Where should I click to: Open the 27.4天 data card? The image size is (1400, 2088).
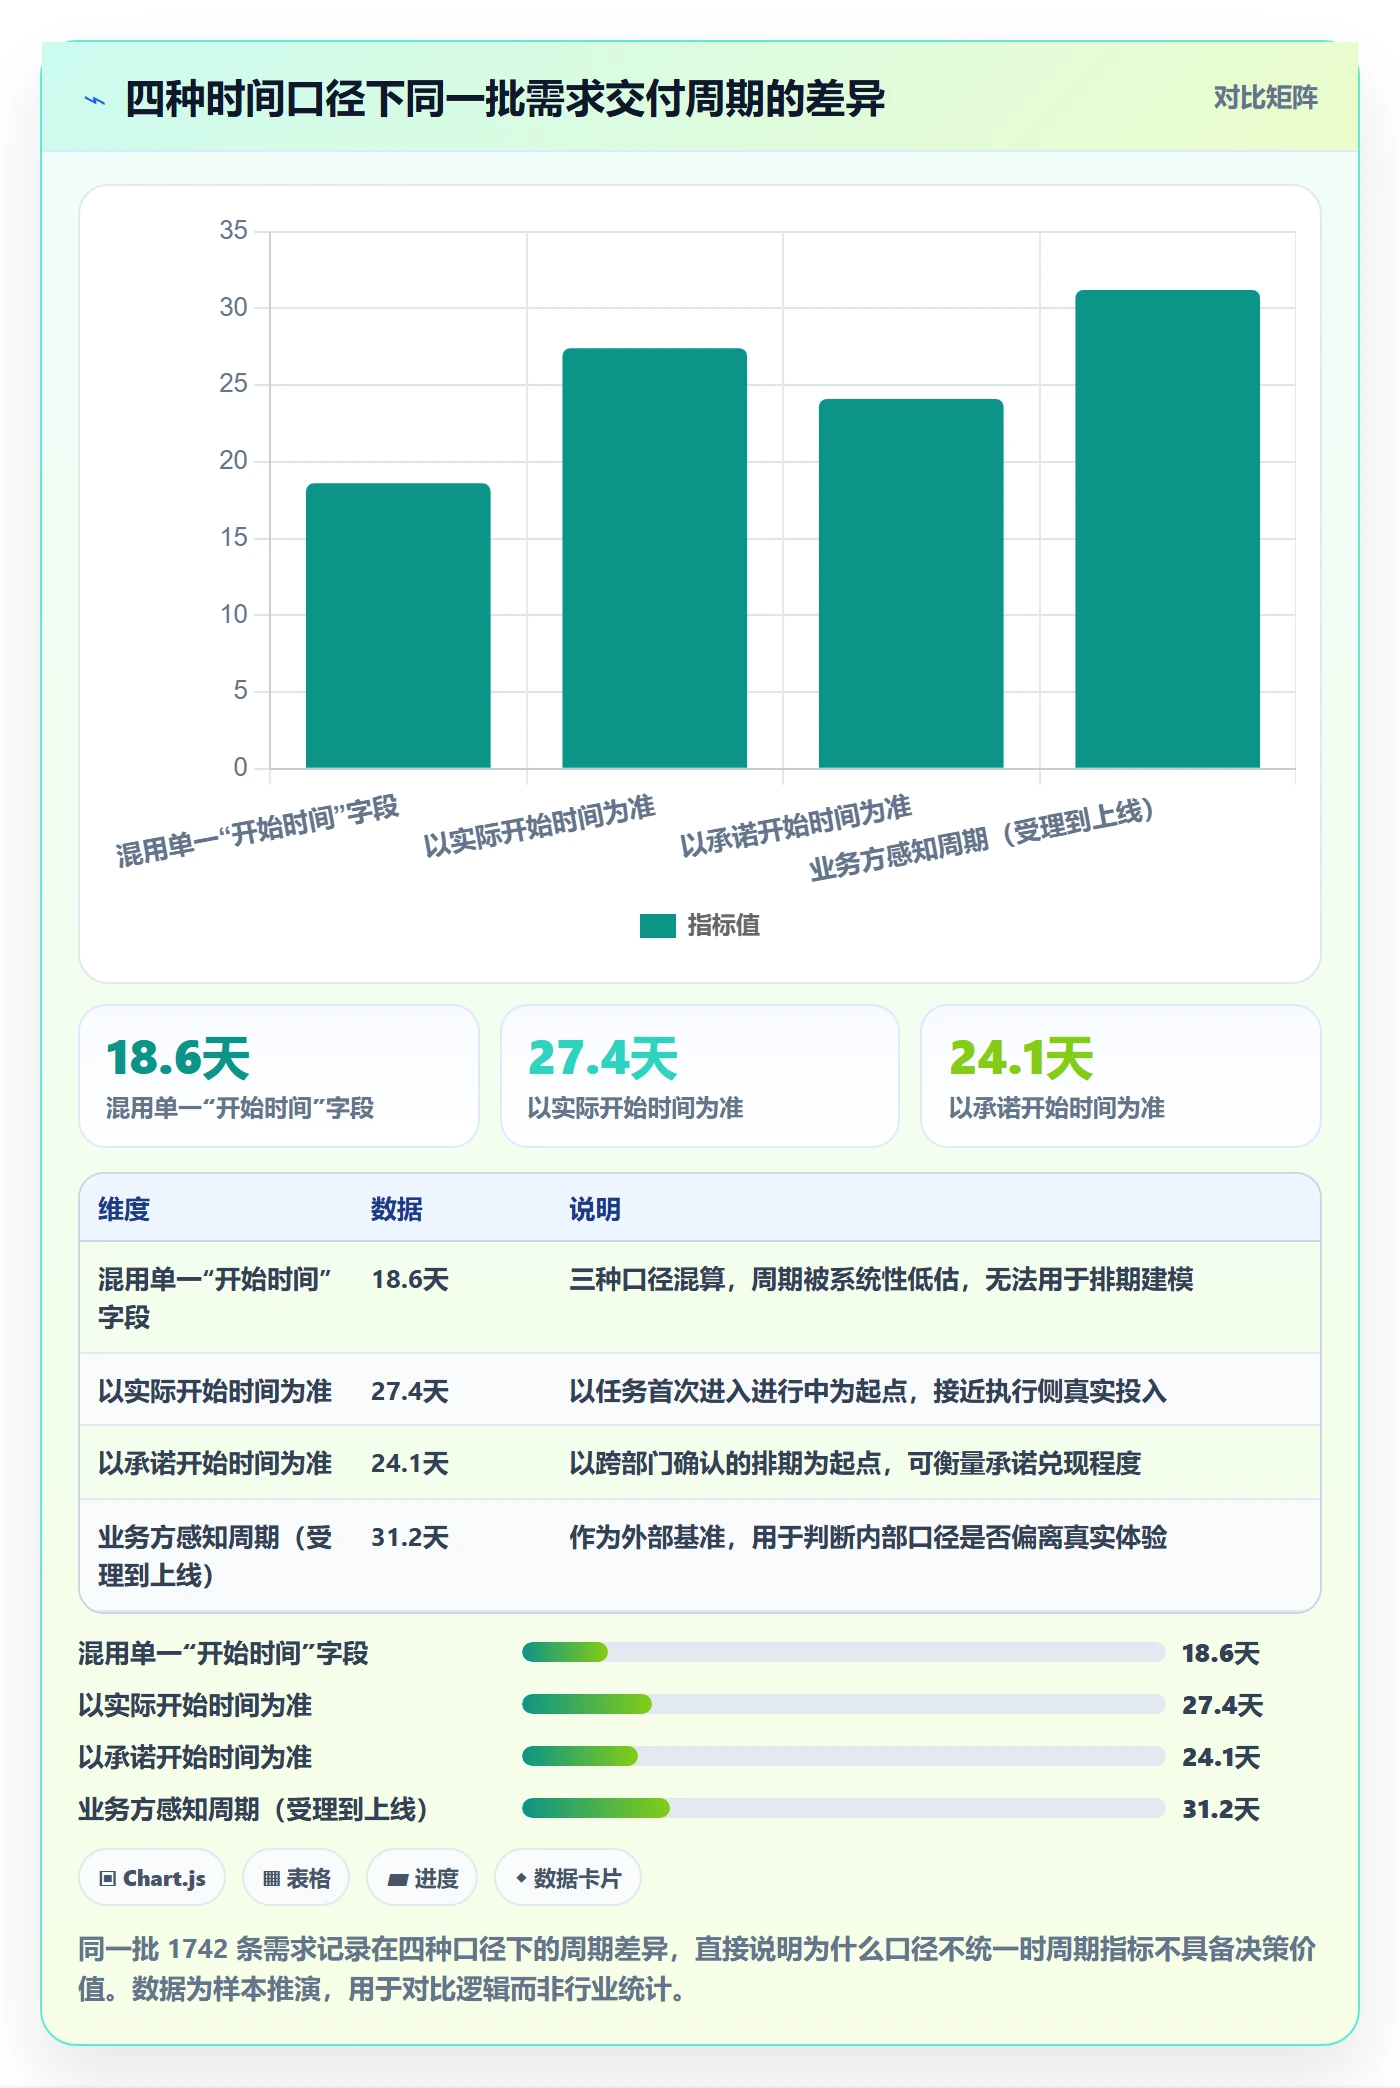700,1076
